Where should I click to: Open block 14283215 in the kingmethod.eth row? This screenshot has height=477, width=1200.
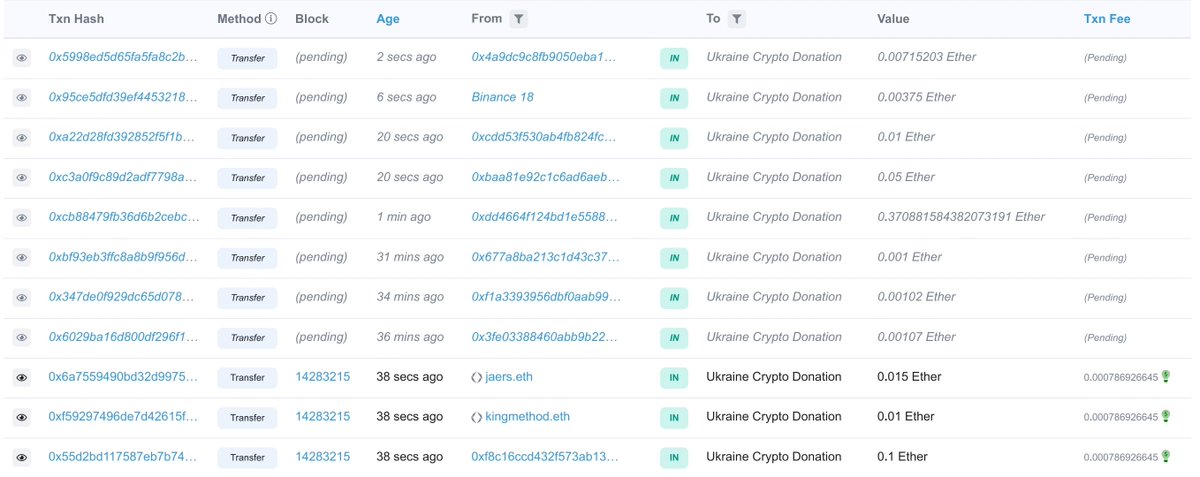323,417
